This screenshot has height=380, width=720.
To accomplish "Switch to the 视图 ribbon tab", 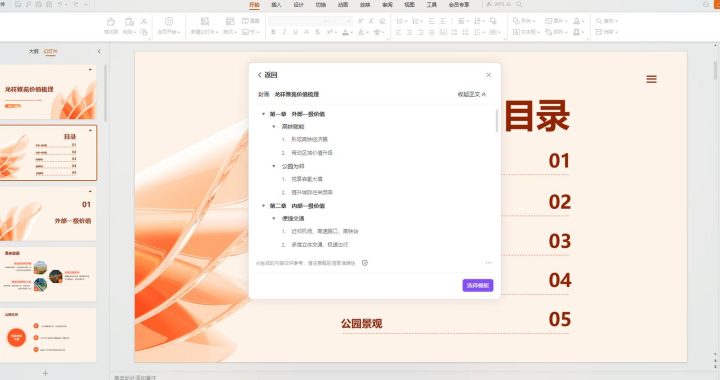I will 409,5.
